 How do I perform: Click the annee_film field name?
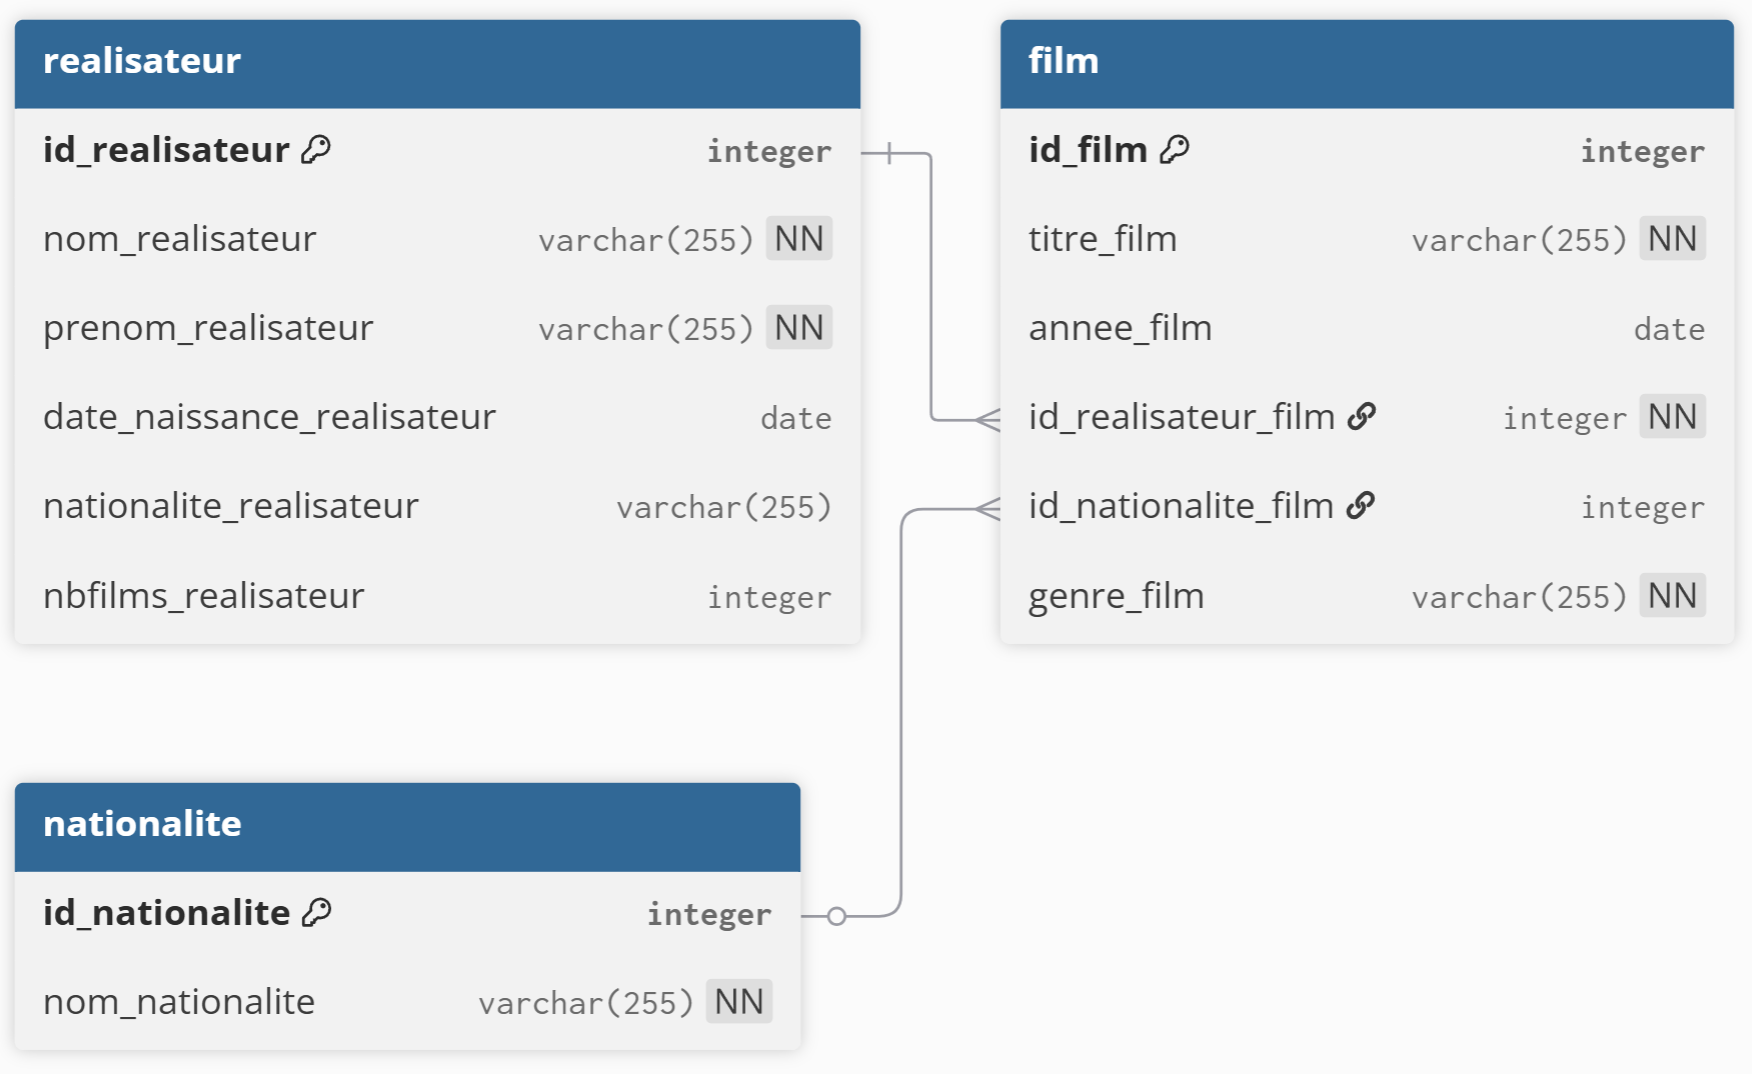tap(1120, 328)
